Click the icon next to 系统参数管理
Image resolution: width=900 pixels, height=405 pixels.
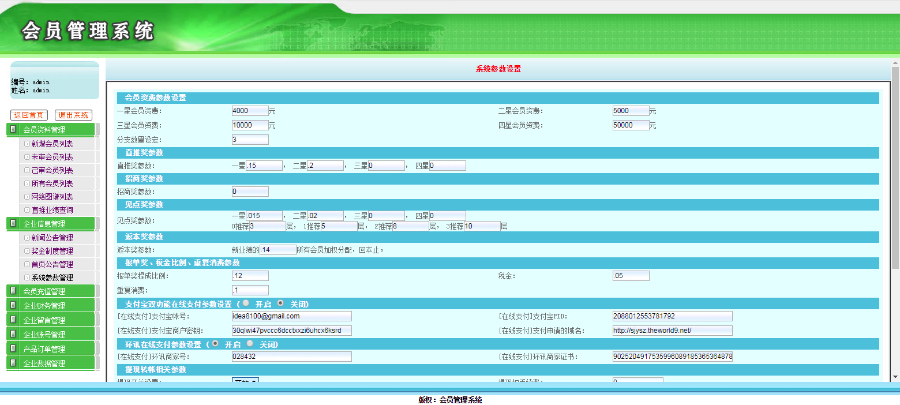[26, 276]
